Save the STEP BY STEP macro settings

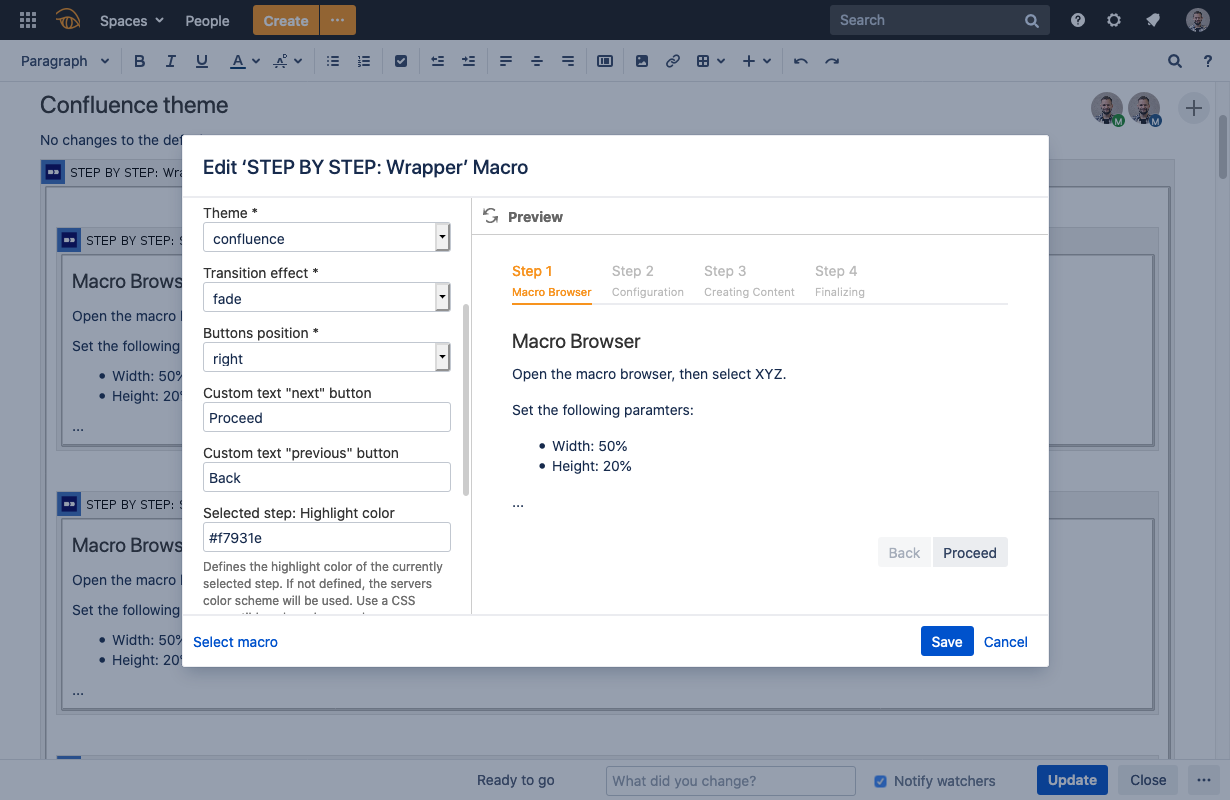click(x=946, y=641)
